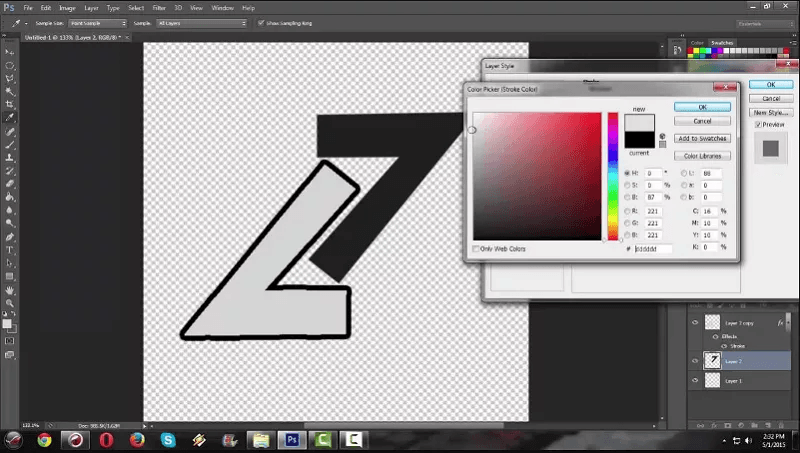Toggle Preview checkbox in Layer Style
This screenshot has height=453, width=800.
(758, 124)
